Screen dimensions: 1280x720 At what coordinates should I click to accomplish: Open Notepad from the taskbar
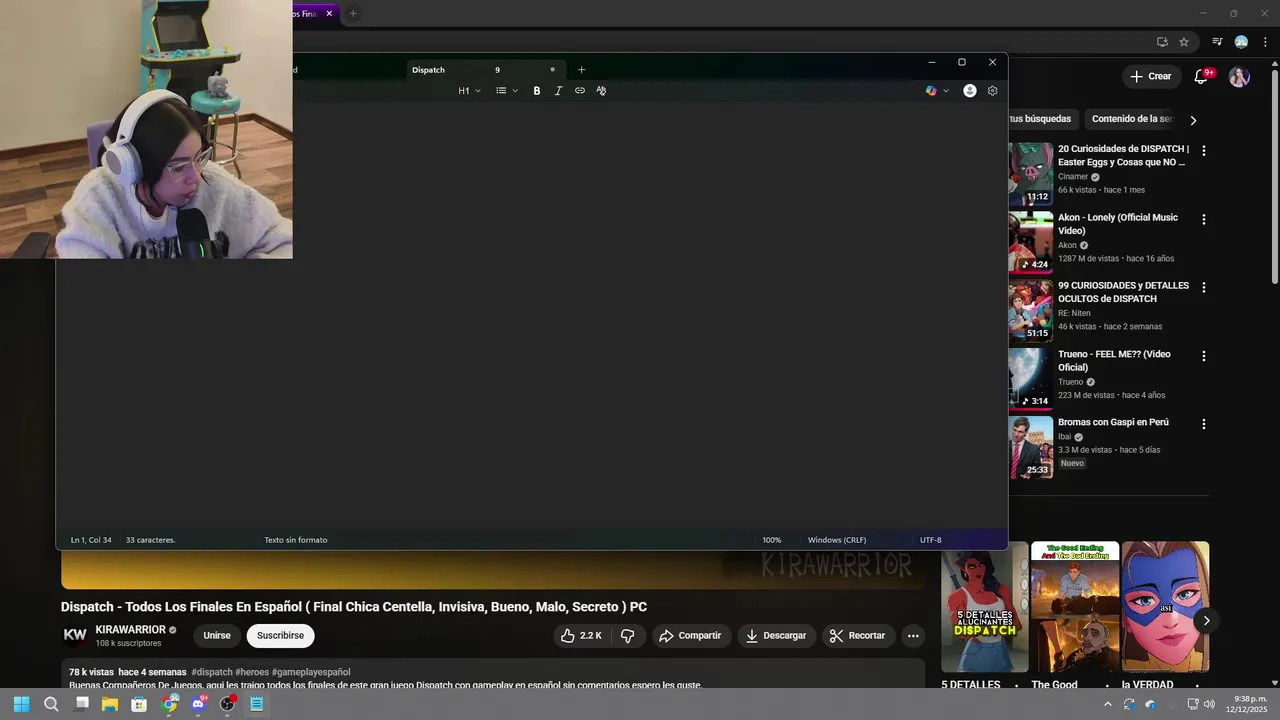256,704
